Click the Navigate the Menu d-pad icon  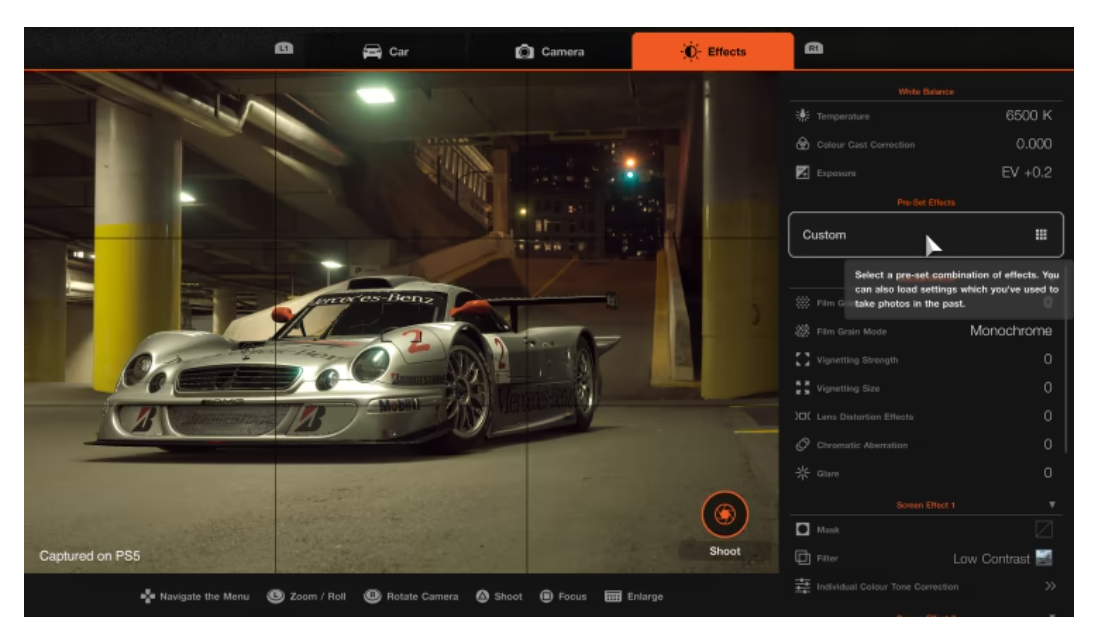point(147,596)
